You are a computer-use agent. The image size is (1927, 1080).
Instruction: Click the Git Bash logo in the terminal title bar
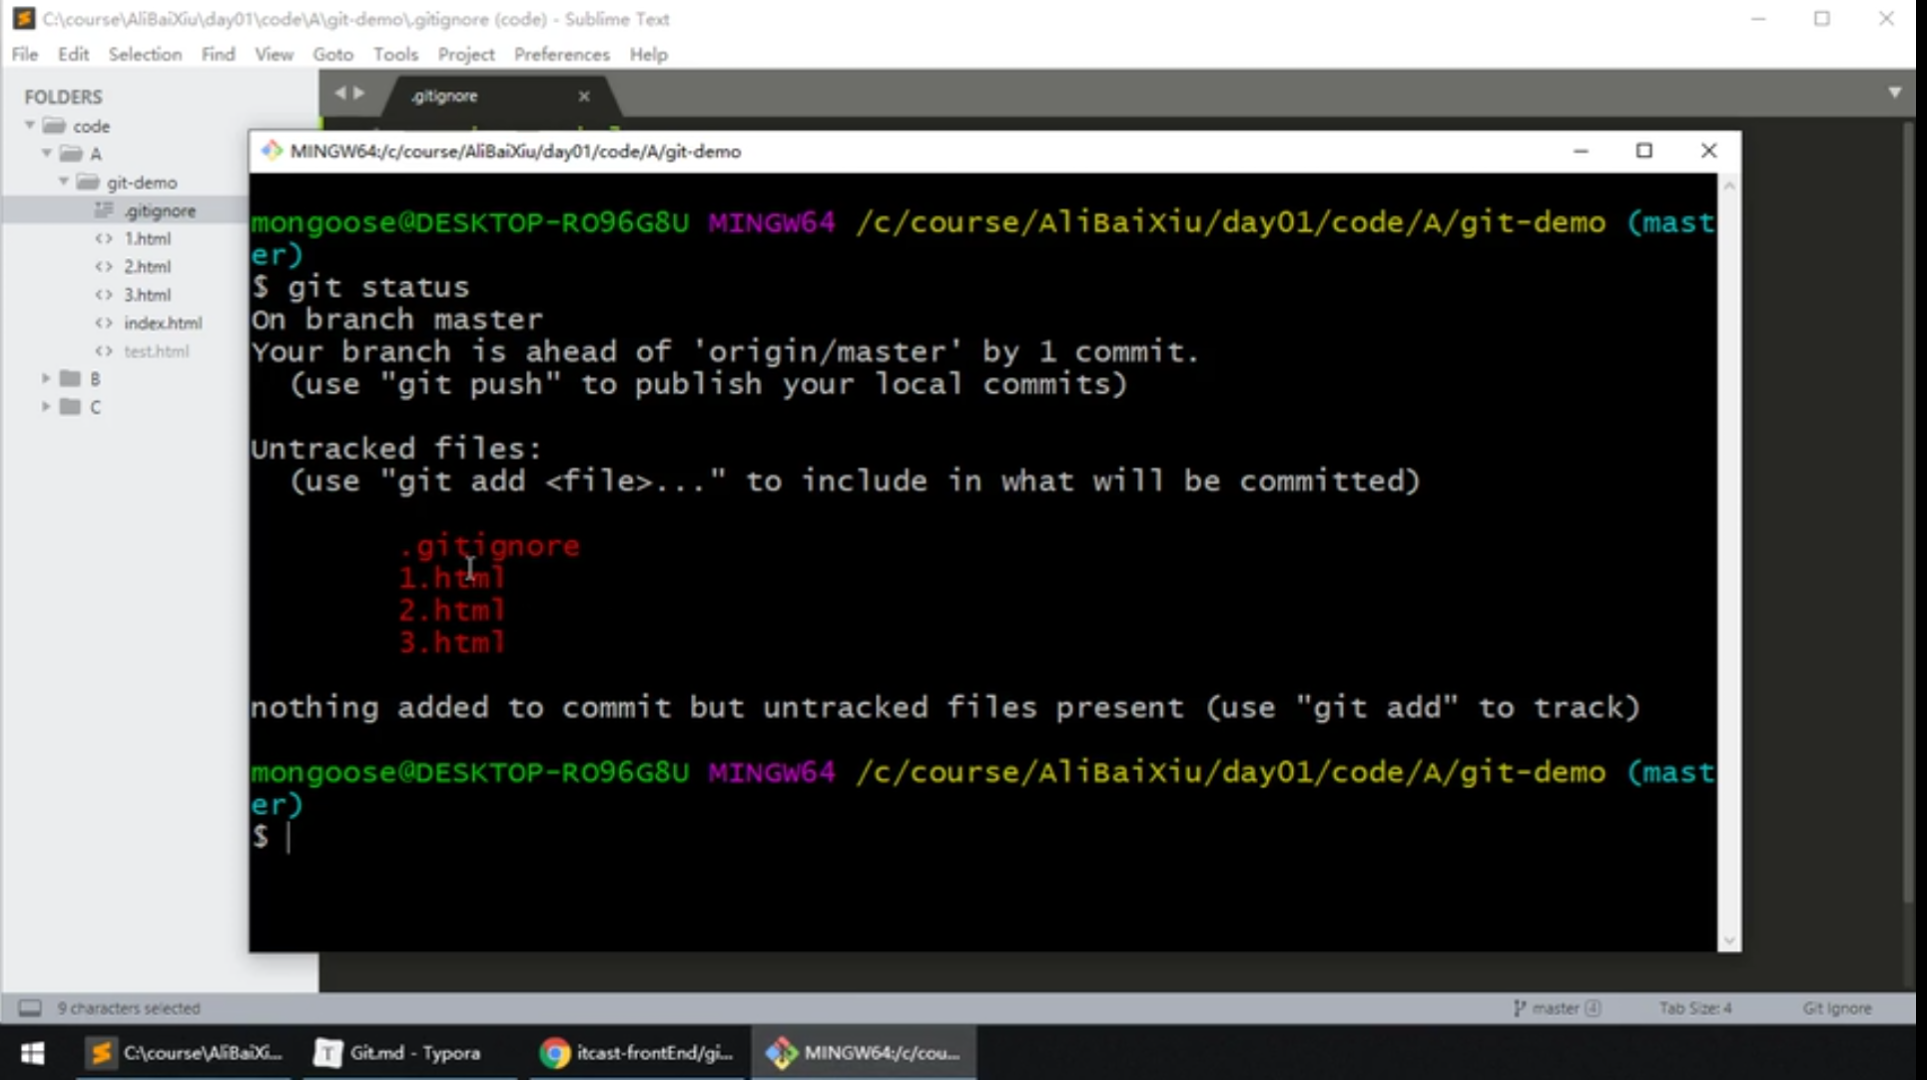tap(271, 150)
